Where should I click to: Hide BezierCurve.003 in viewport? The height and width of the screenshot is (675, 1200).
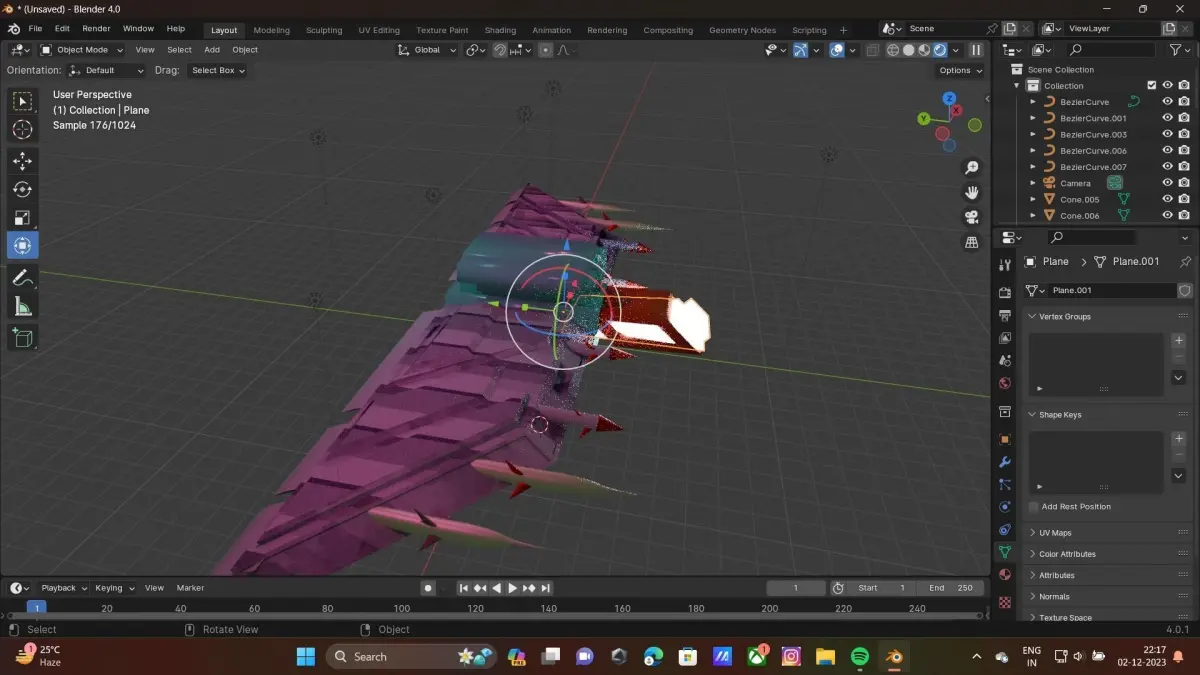pos(1167,134)
